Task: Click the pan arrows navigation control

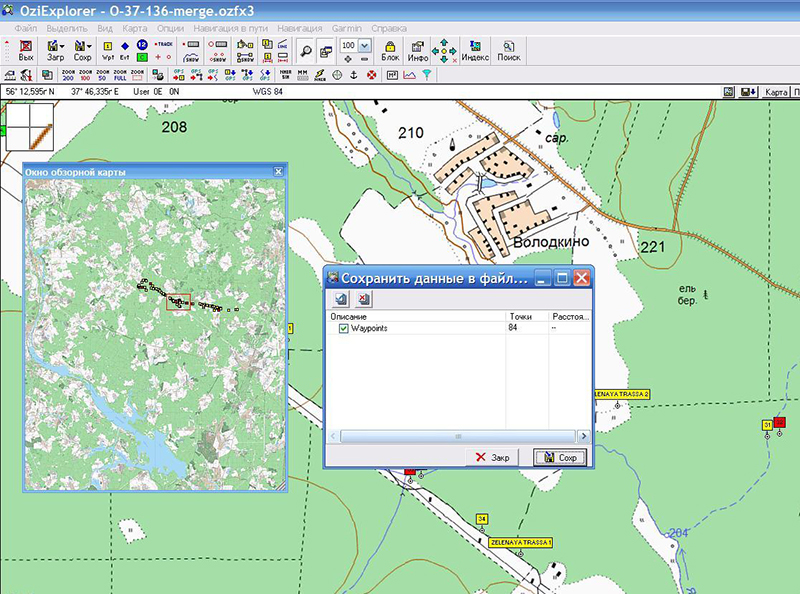Action: click(444, 51)
